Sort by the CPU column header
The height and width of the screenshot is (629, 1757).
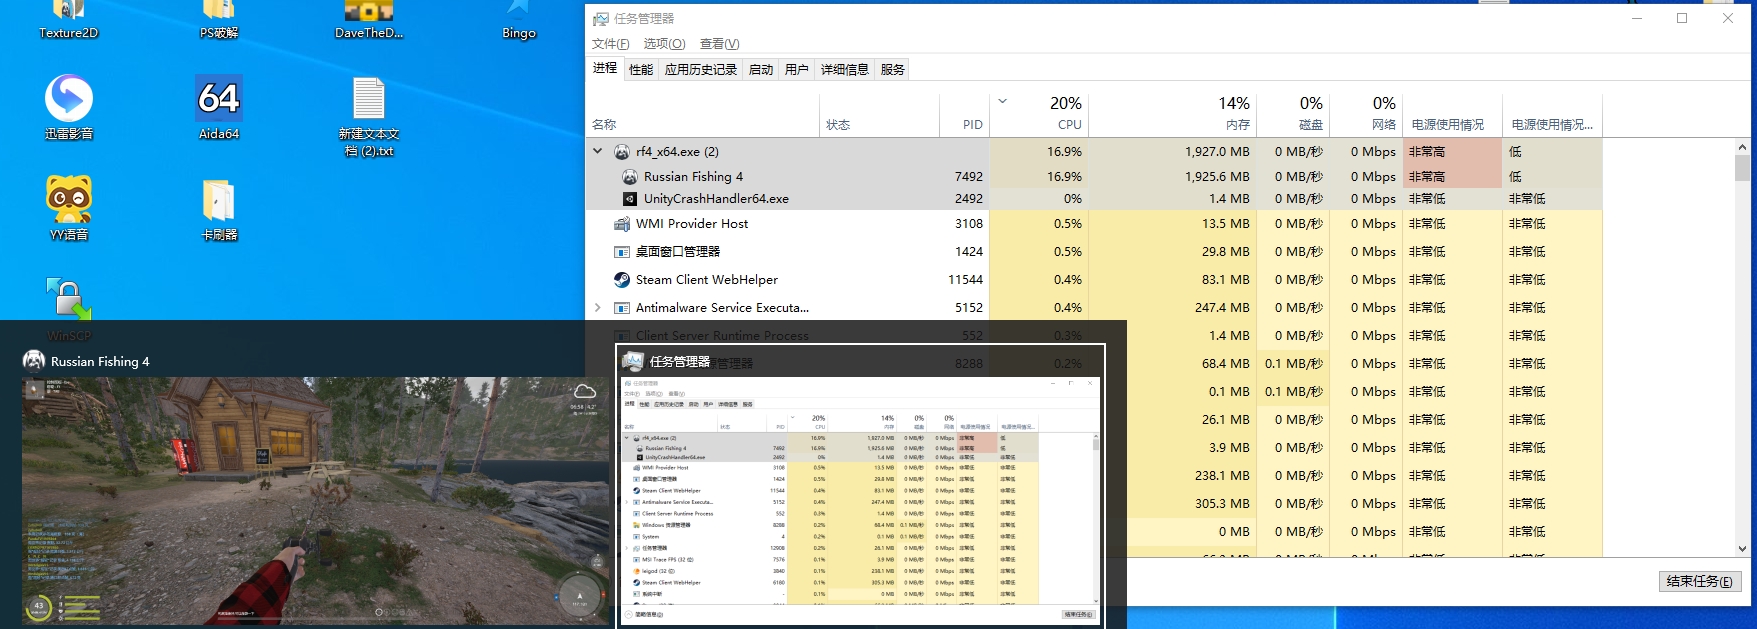[1039, 115]
